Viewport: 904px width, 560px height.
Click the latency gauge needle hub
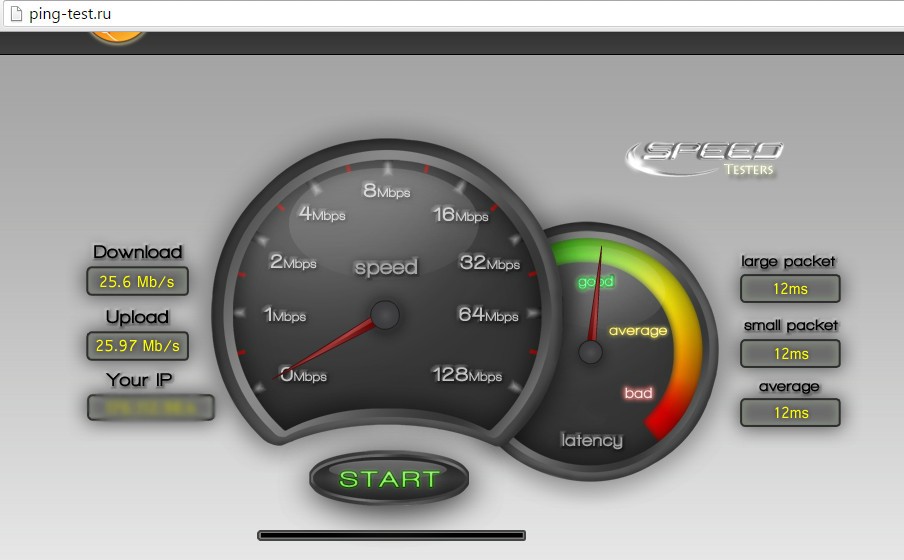[591, 352]
